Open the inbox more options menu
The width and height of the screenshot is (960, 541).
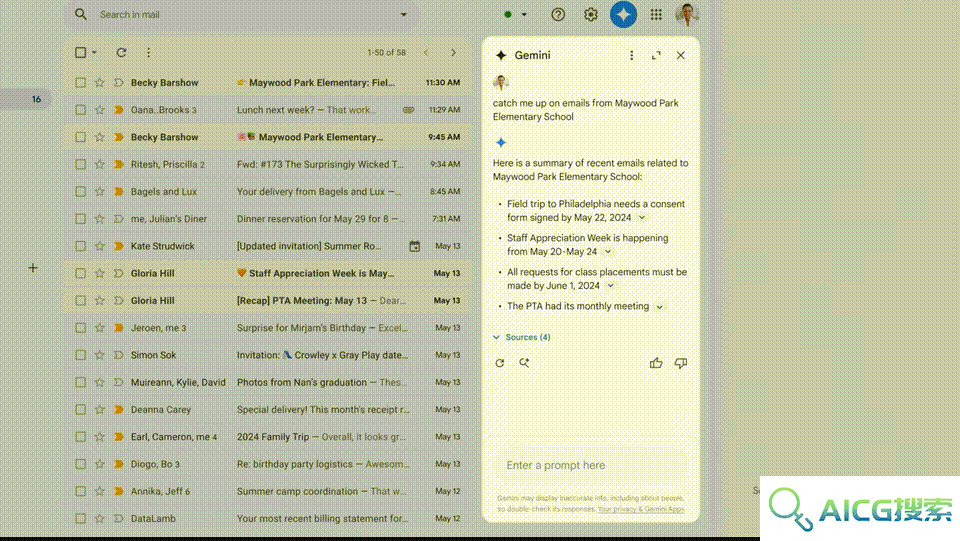[x=148, y=53]
